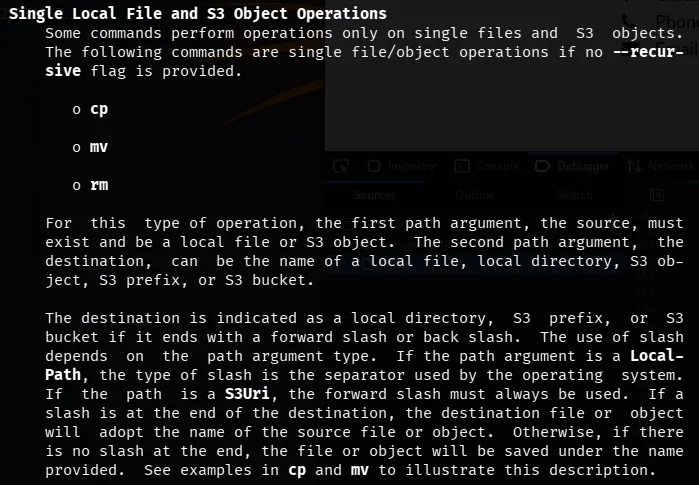The height and width of the screenshot is (485, 699).
Task: Click bold 'mv' in the last line
Action: coord(360,470)
